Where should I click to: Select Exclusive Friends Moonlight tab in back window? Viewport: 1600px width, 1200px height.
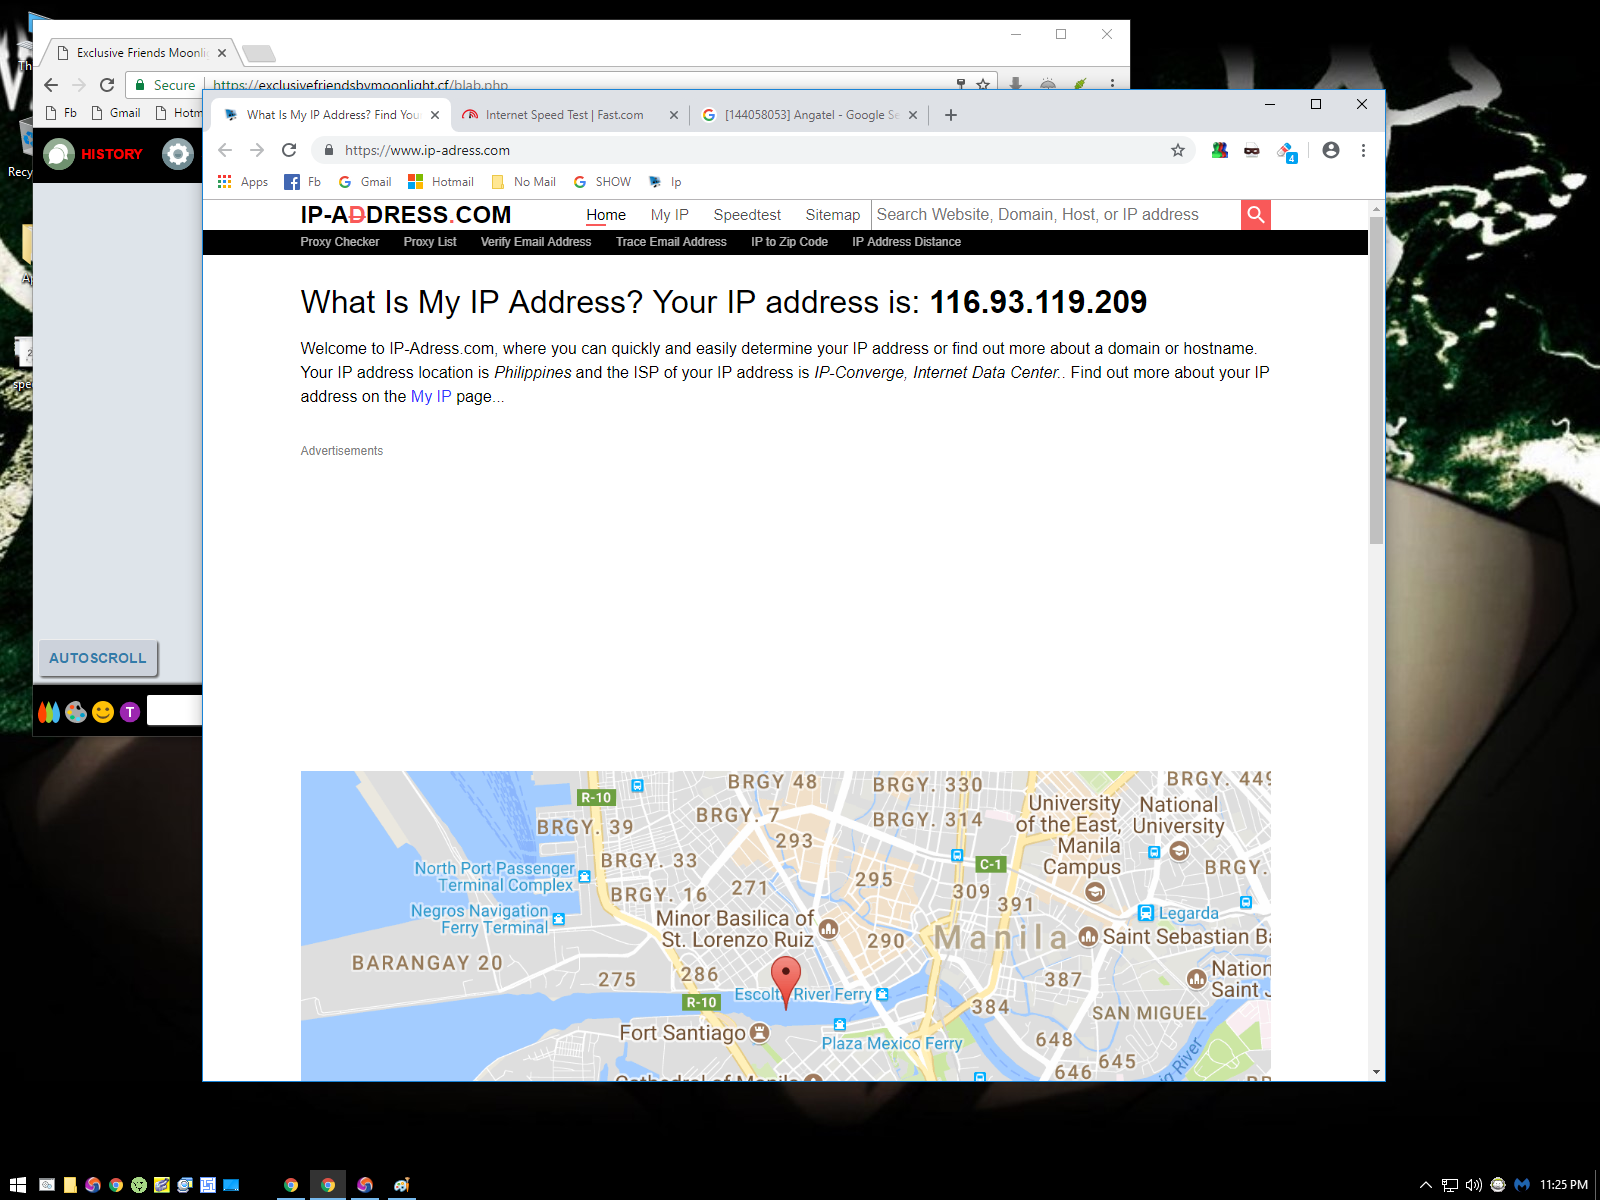click(142, 53)
